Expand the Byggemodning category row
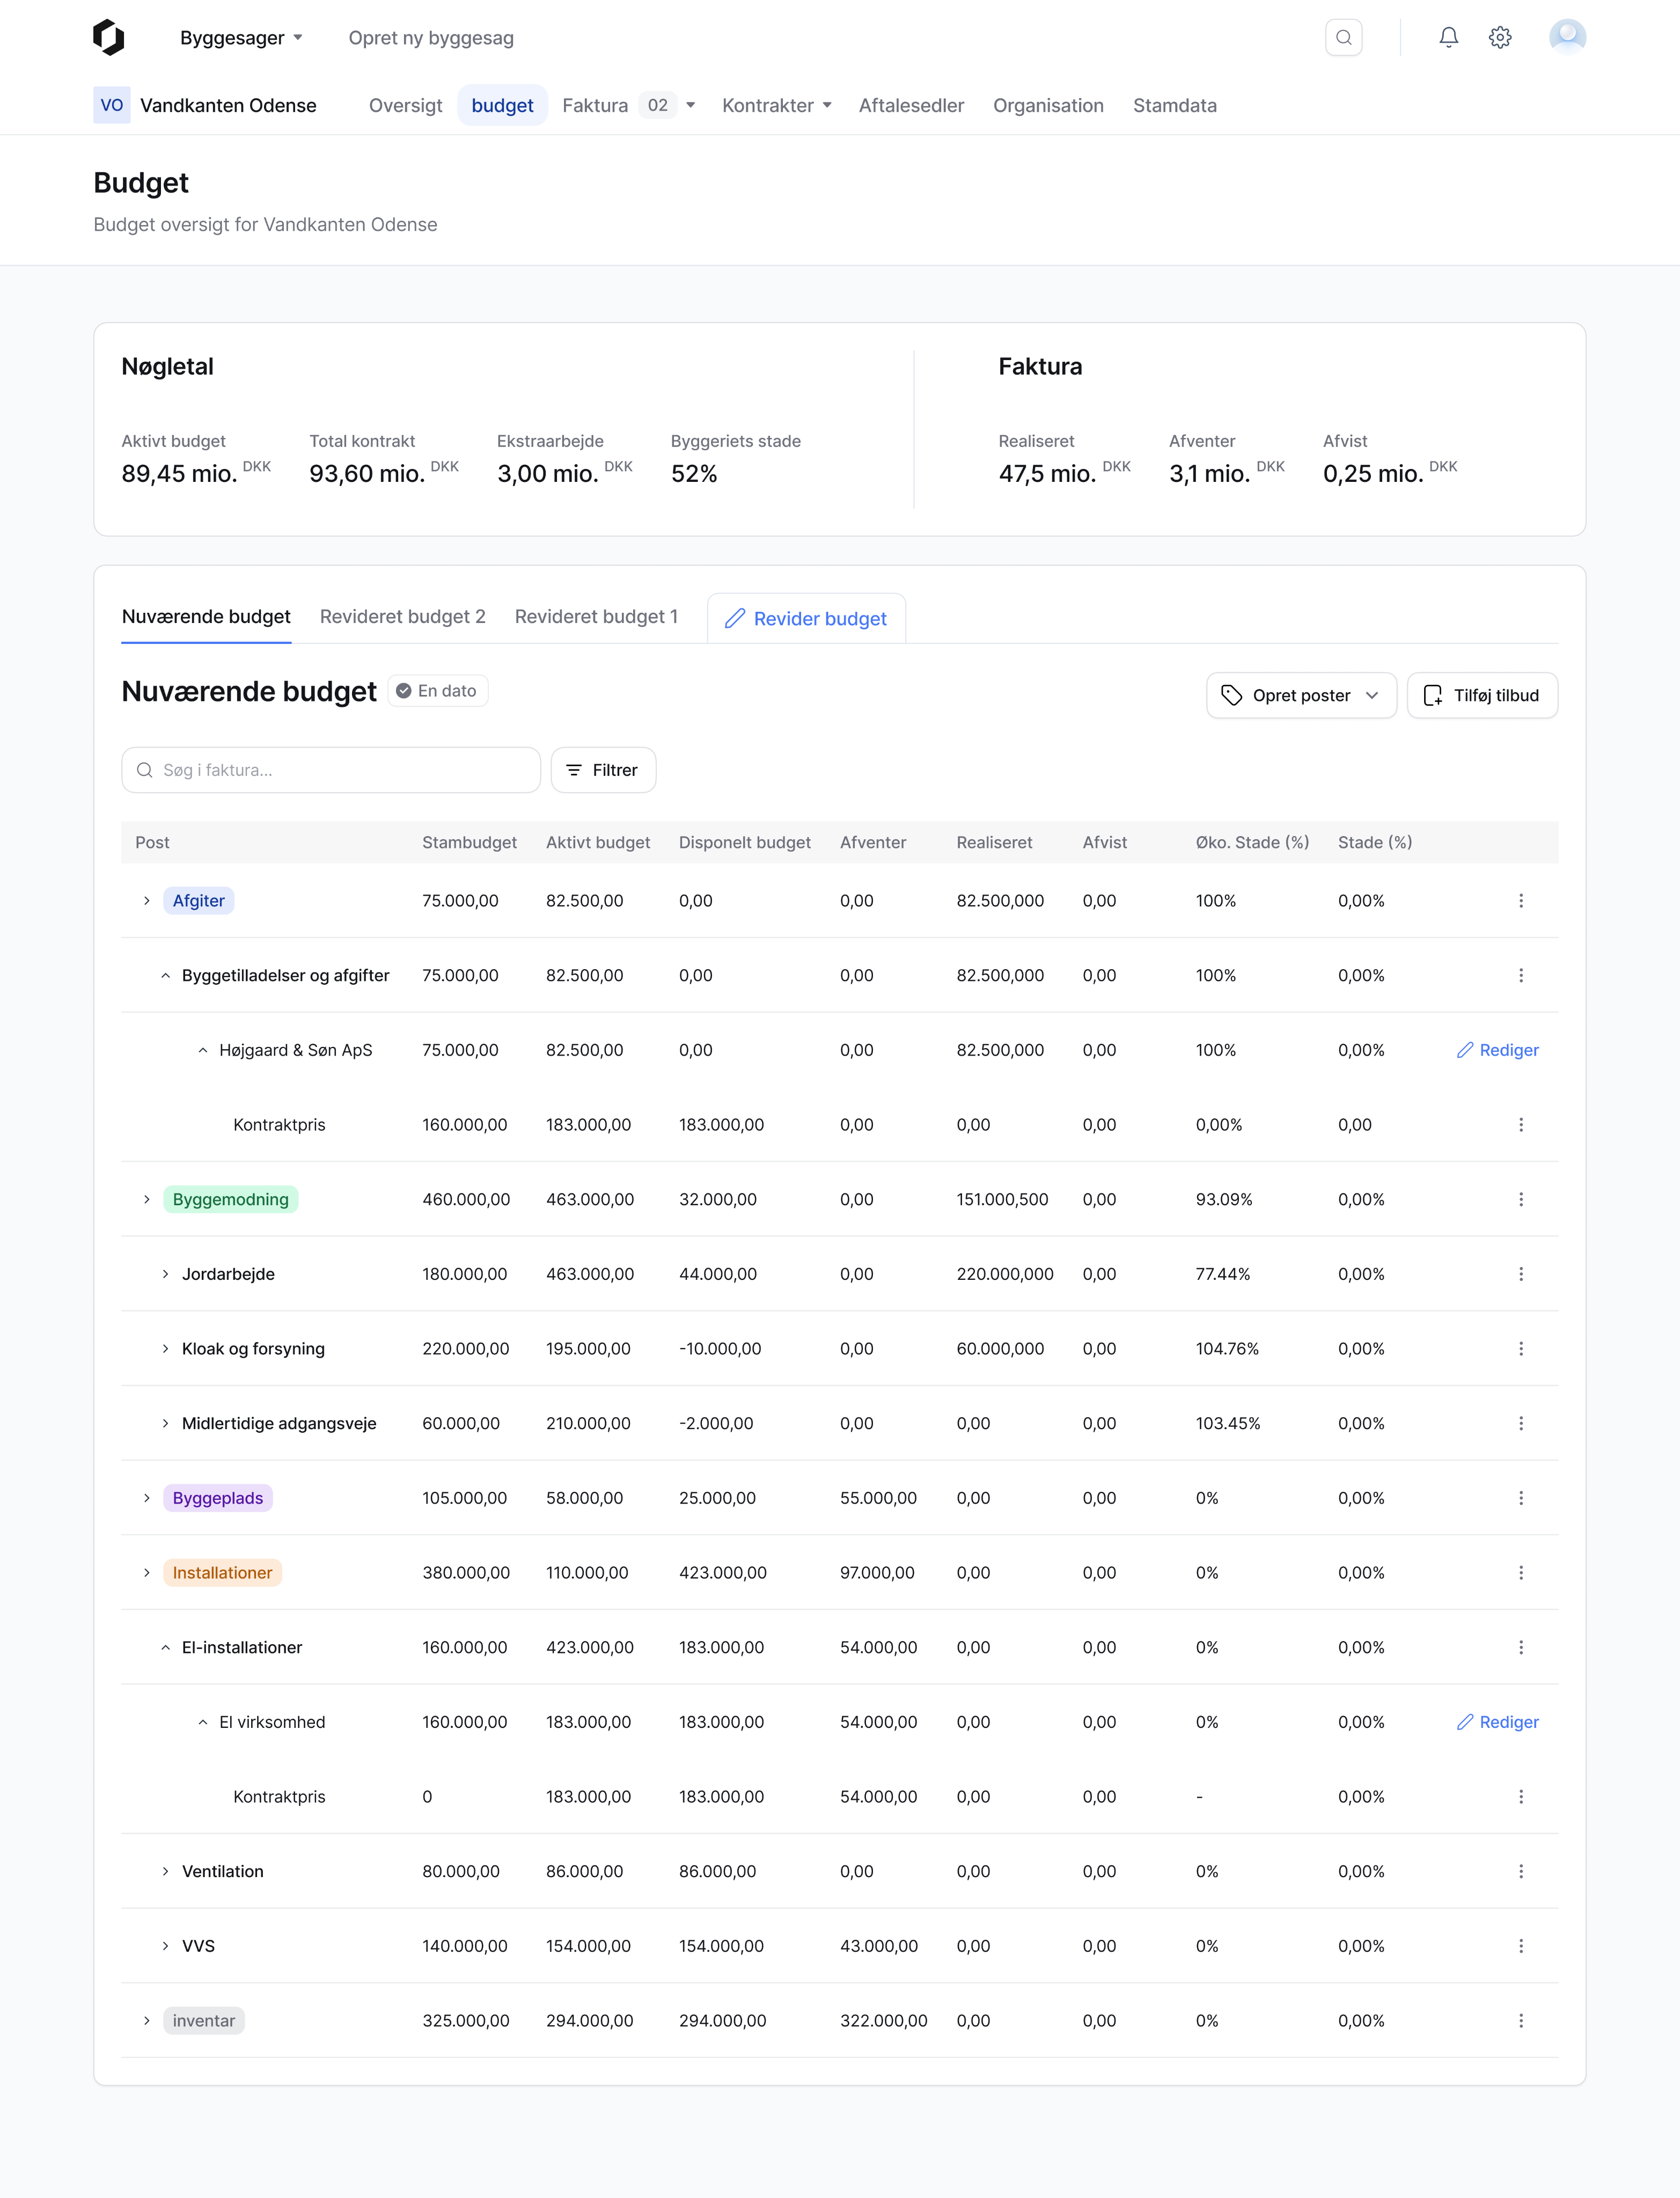Viewport: 1680px width, 2198px height. pos(147,1199)
